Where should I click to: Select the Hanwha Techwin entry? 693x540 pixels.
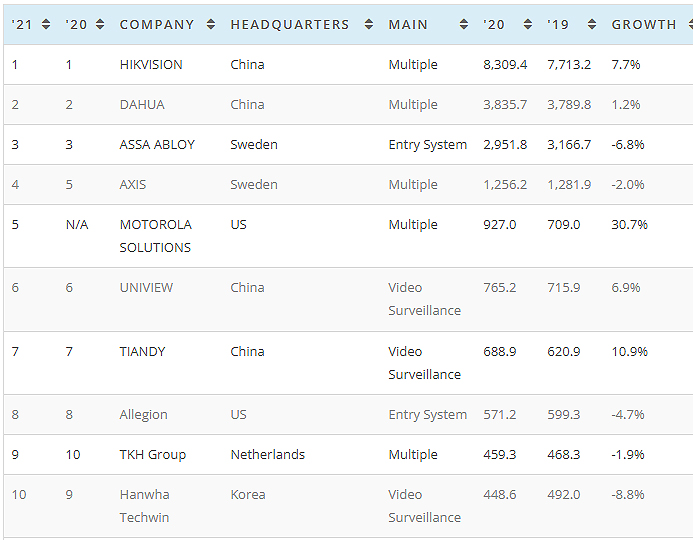point(144,505)
